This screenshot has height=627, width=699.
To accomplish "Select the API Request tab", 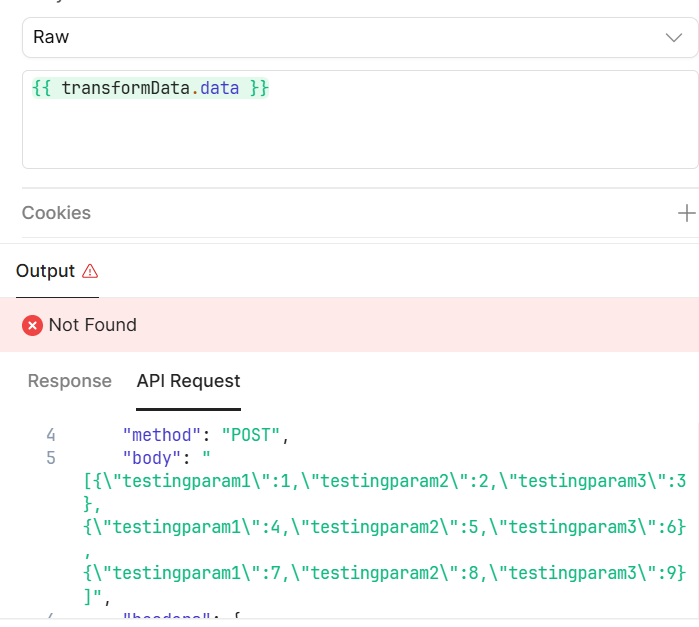I will pyautogui.click(x=188, y=381).
